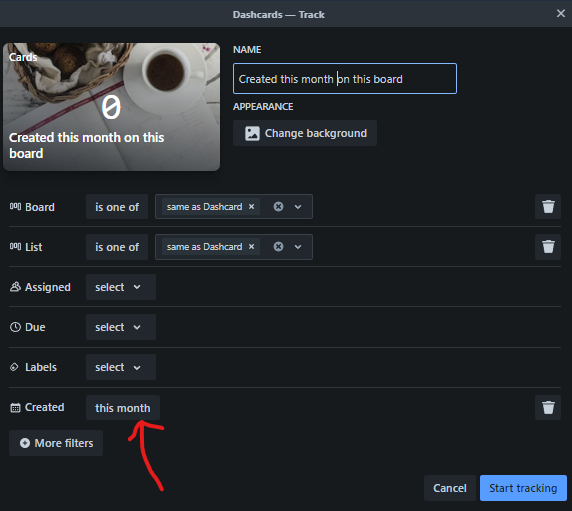Delete the List filter row
Viewport: 572px width, 511px height.
(548, 247)
